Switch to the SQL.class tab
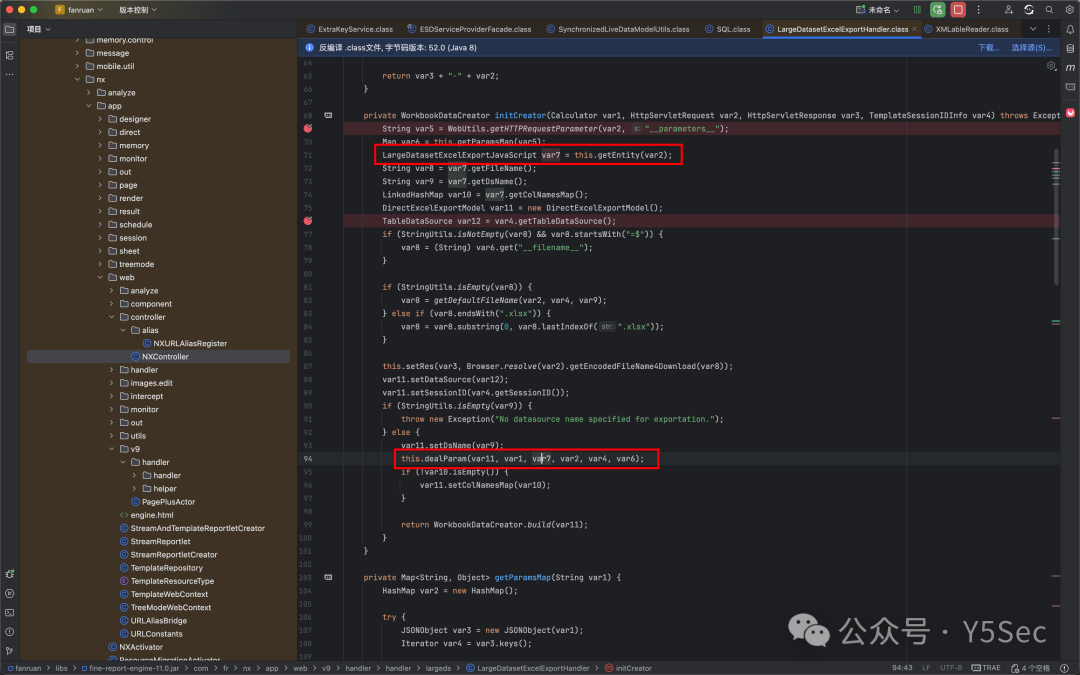 click(727, 29)
